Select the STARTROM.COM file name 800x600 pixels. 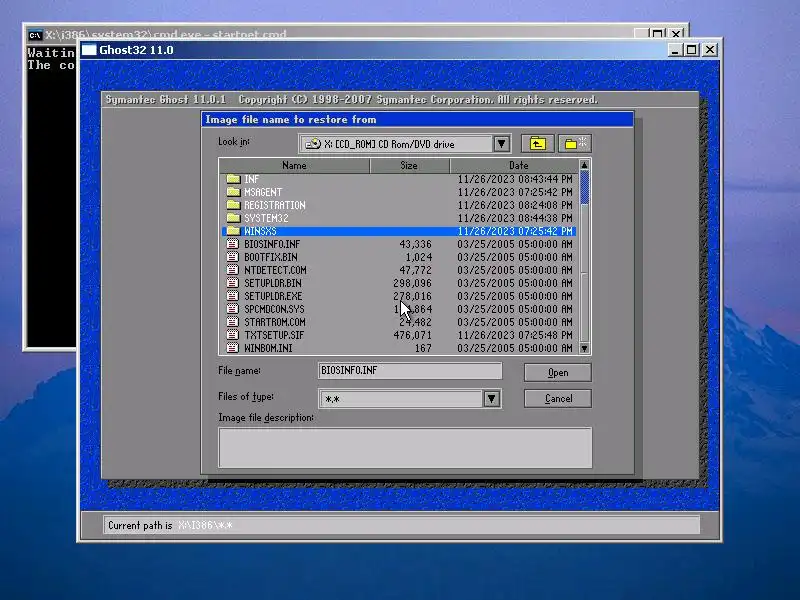(x=274, y=322)
